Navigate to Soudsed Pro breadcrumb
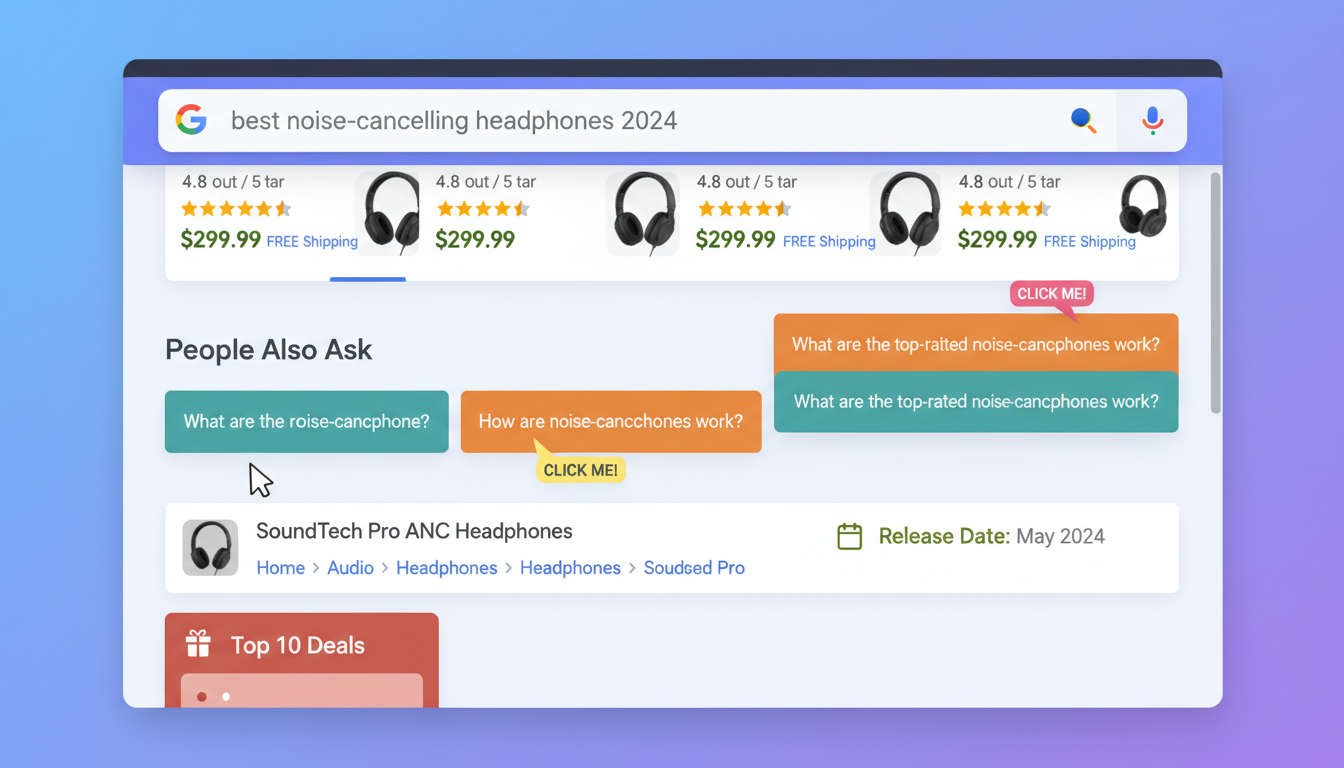1344x768 pixels. [x=694, y=567]
